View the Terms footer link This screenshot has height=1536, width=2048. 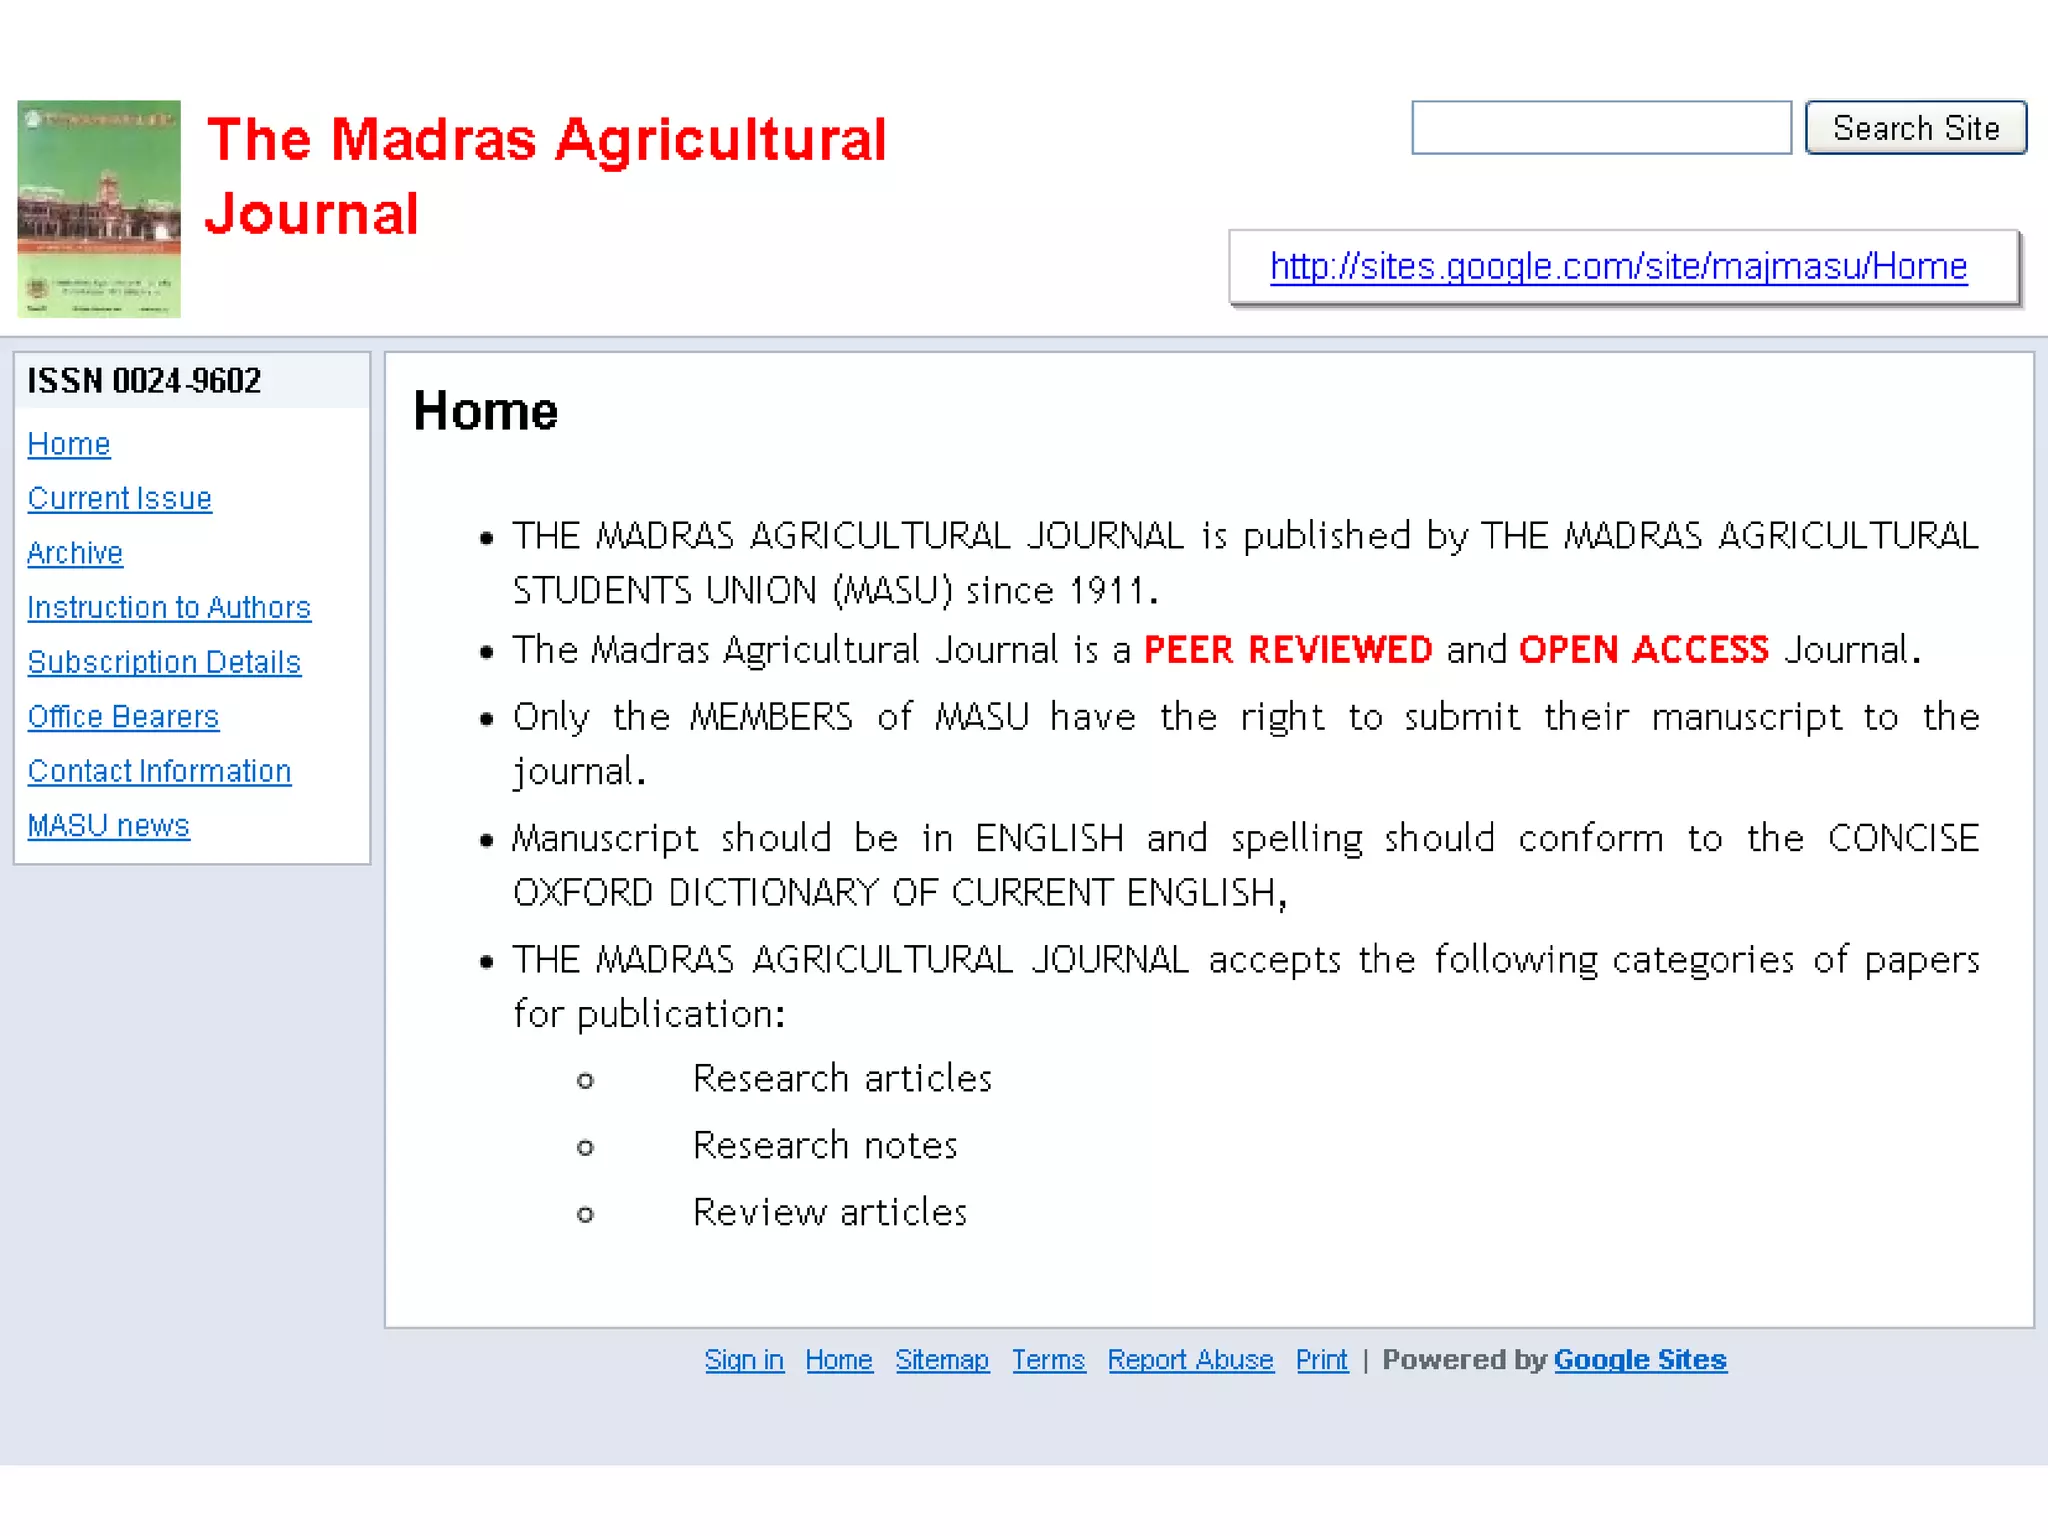1048,1360
